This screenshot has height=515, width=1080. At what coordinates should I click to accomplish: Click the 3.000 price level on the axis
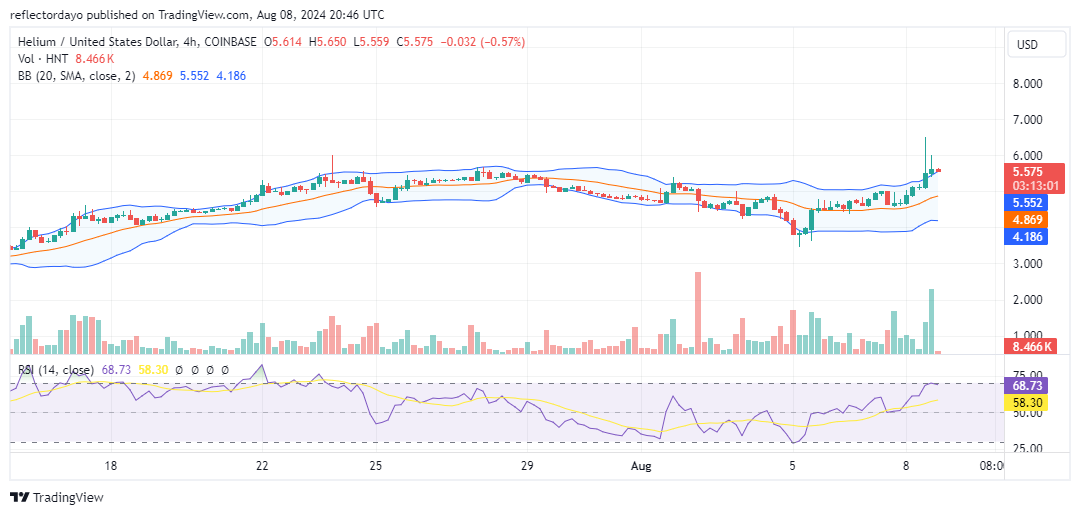tap(1027, 264)
